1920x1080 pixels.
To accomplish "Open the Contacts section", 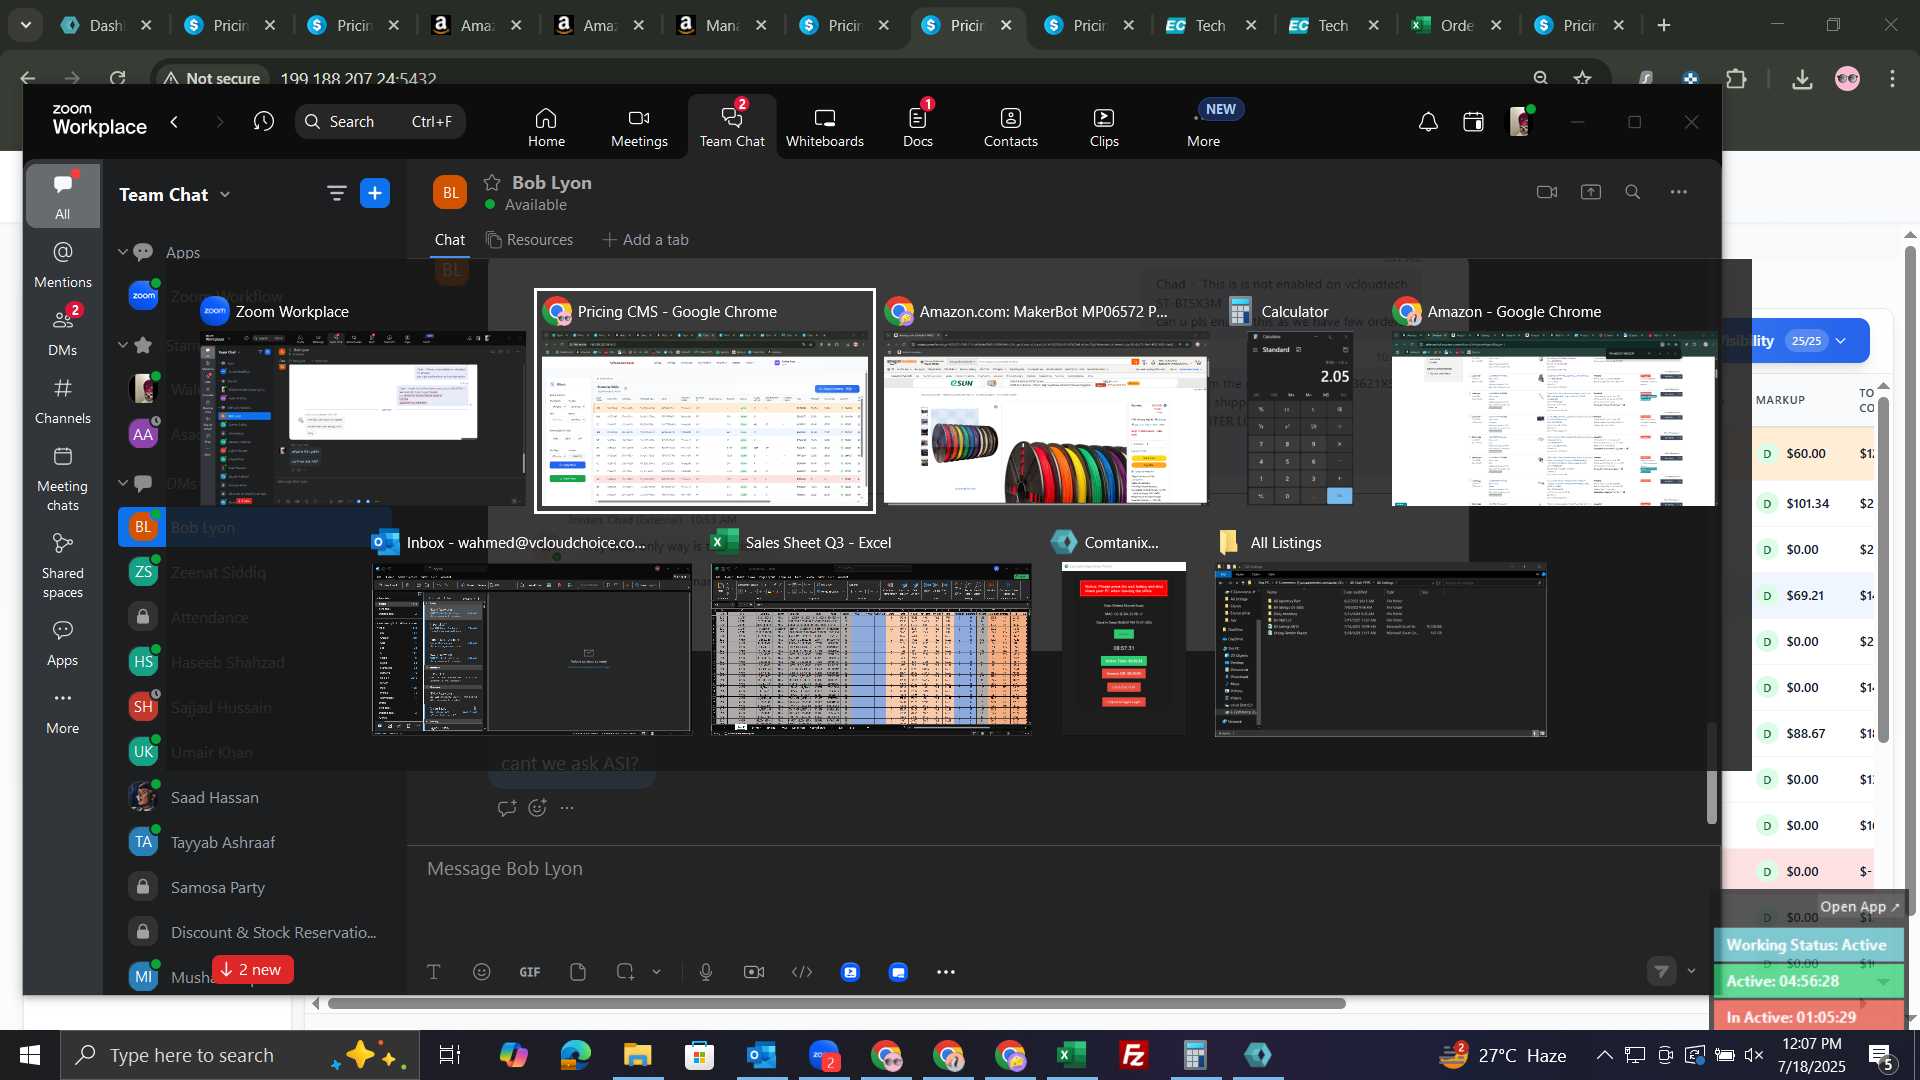I will [x=1010, y=127].
